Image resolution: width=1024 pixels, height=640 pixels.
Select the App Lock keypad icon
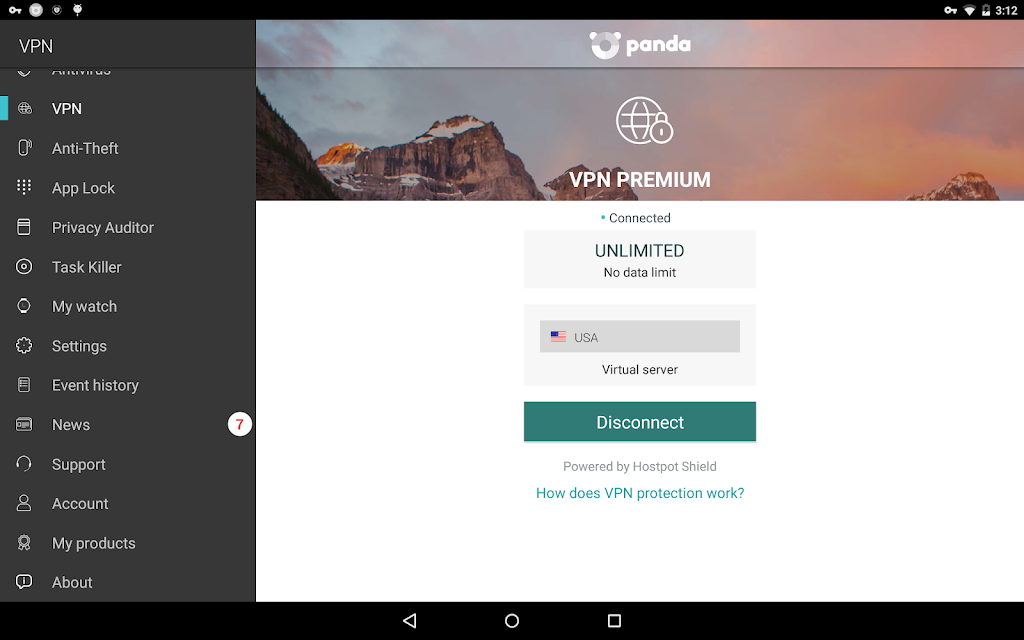tap(24, 187)
